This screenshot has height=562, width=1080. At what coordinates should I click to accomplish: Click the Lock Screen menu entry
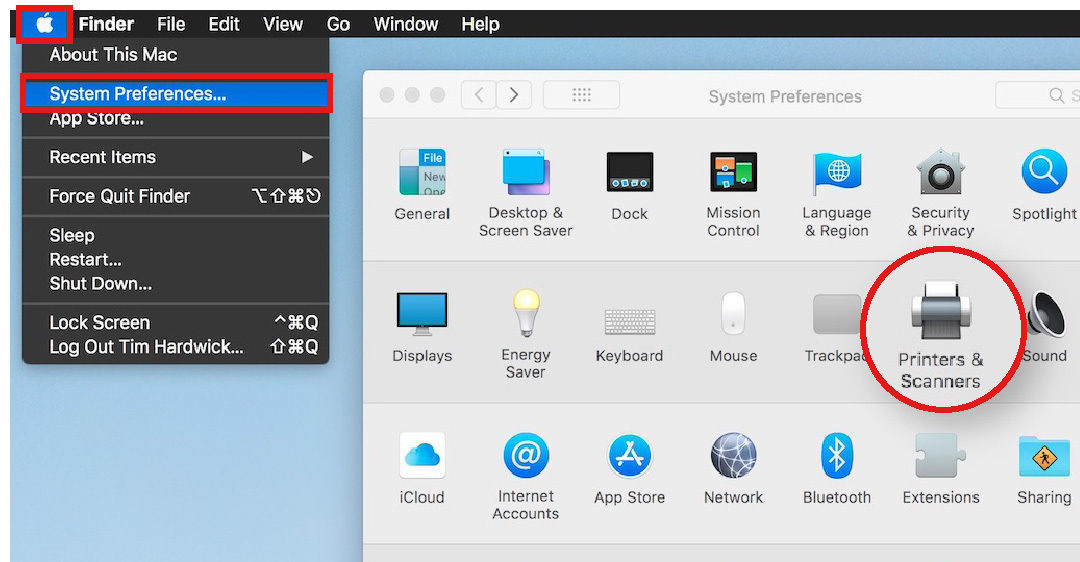(x=100, y=323)
